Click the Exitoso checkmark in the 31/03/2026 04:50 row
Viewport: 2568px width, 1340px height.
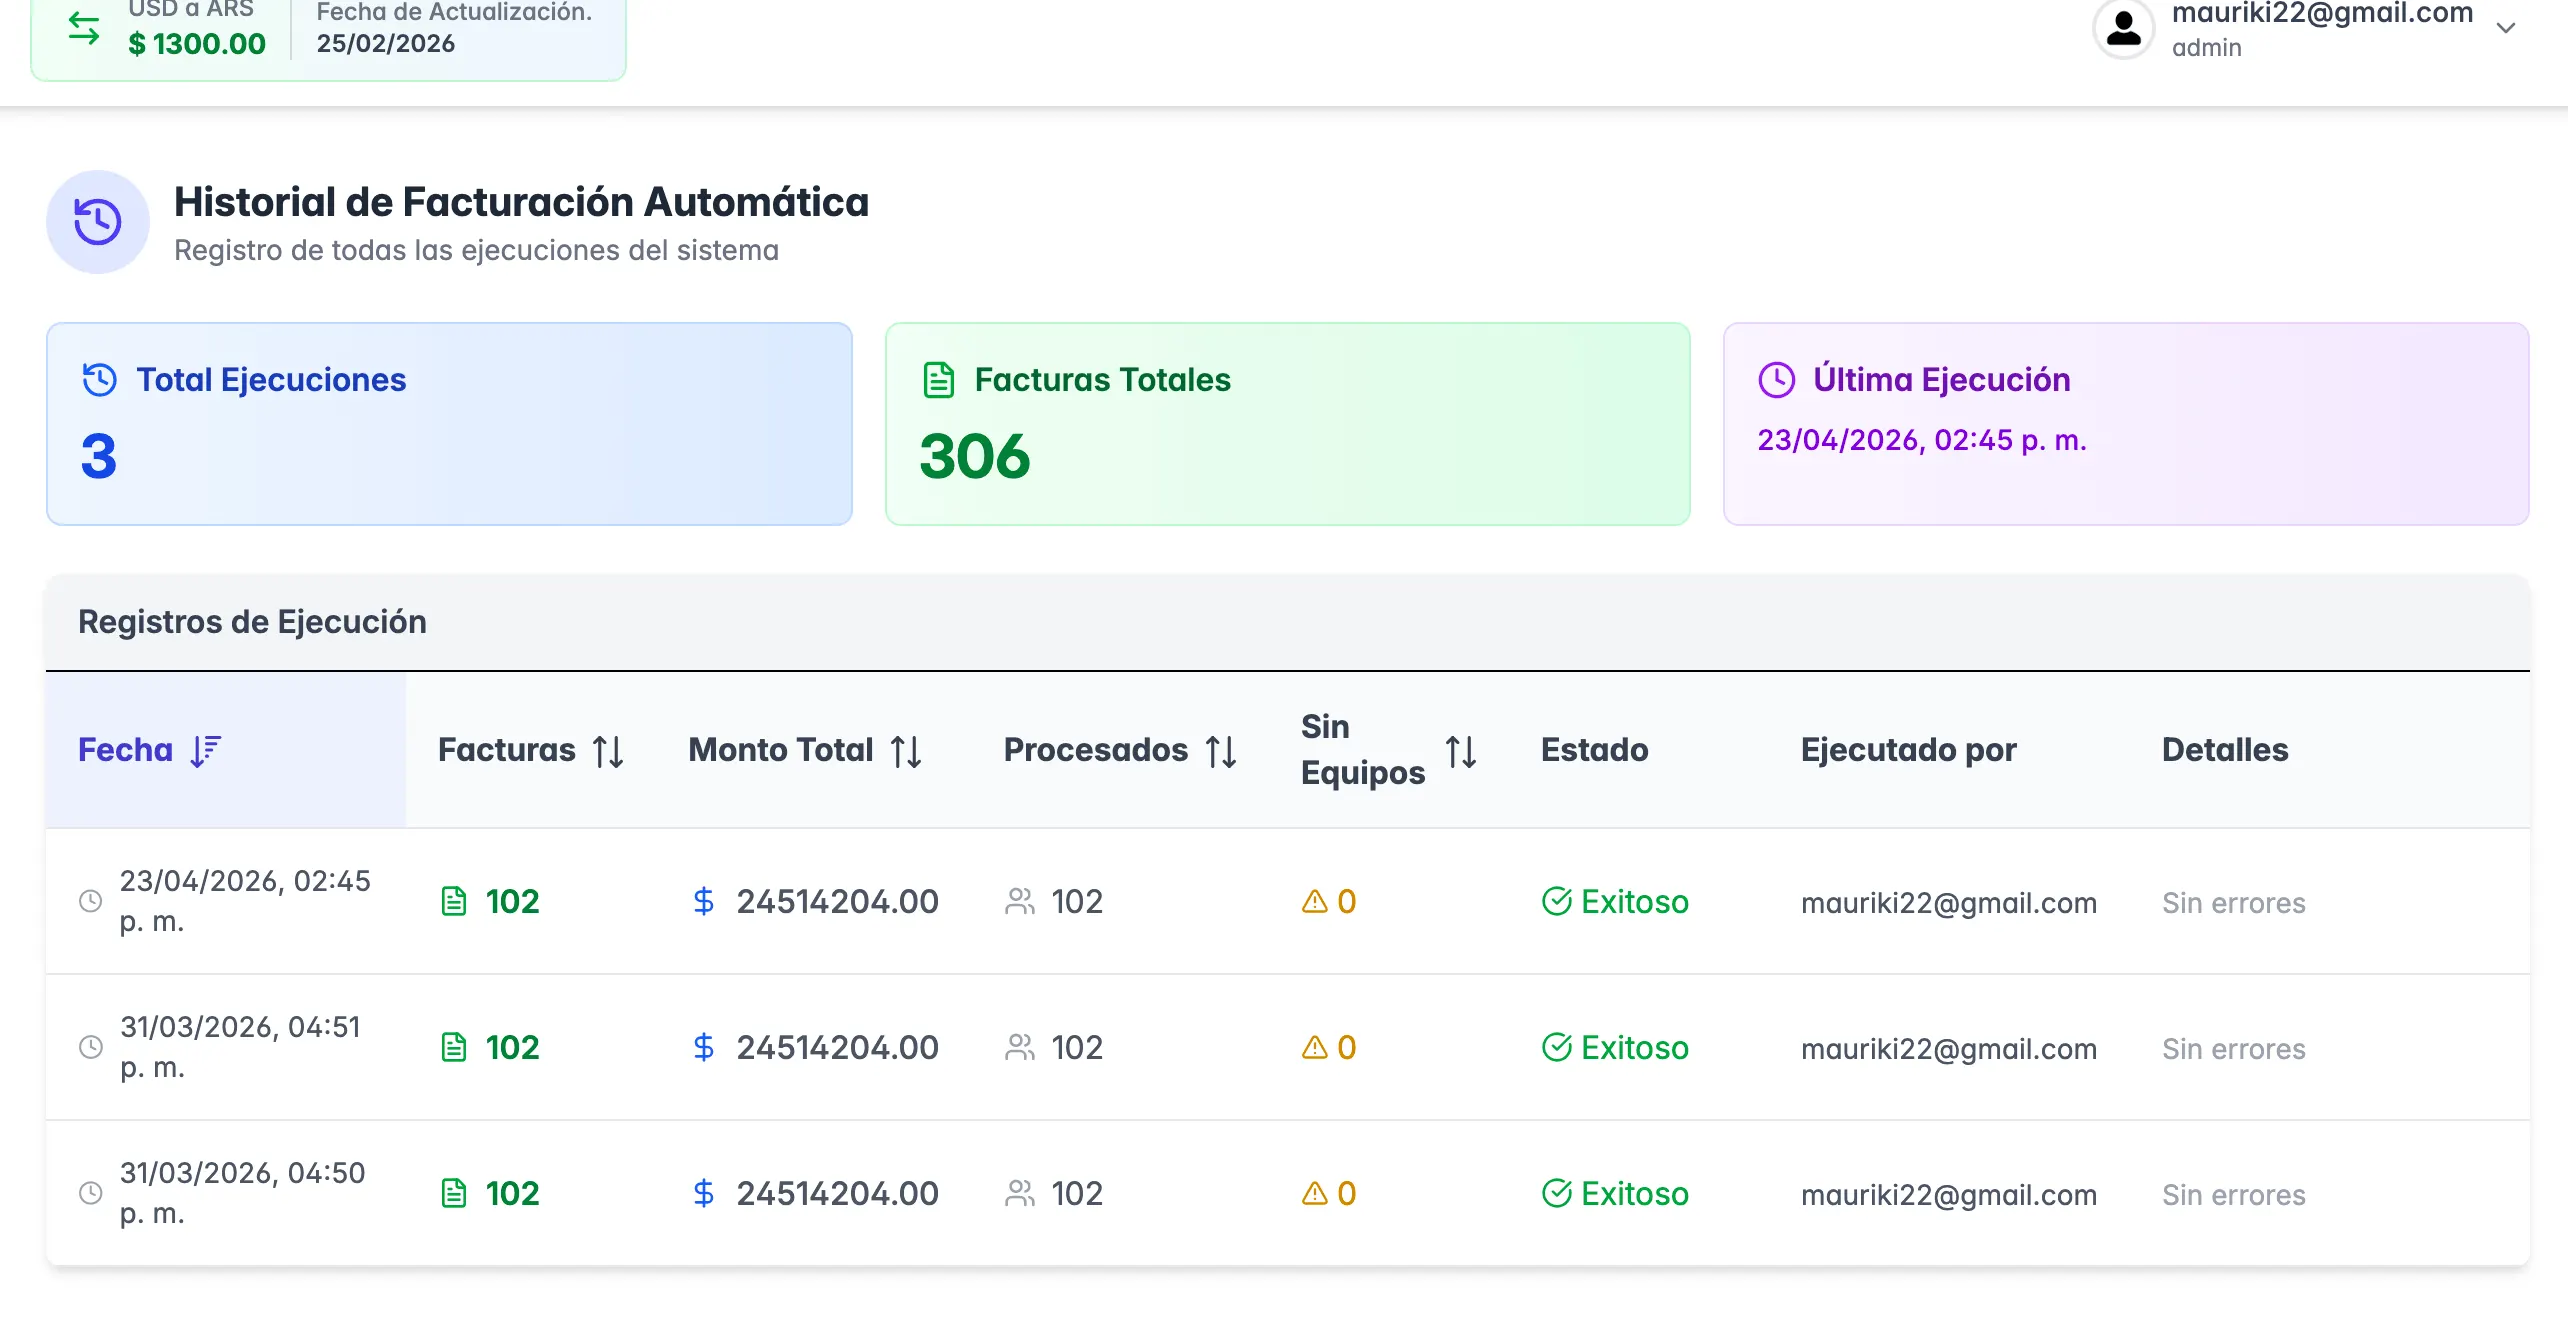click(1556, 1193)
